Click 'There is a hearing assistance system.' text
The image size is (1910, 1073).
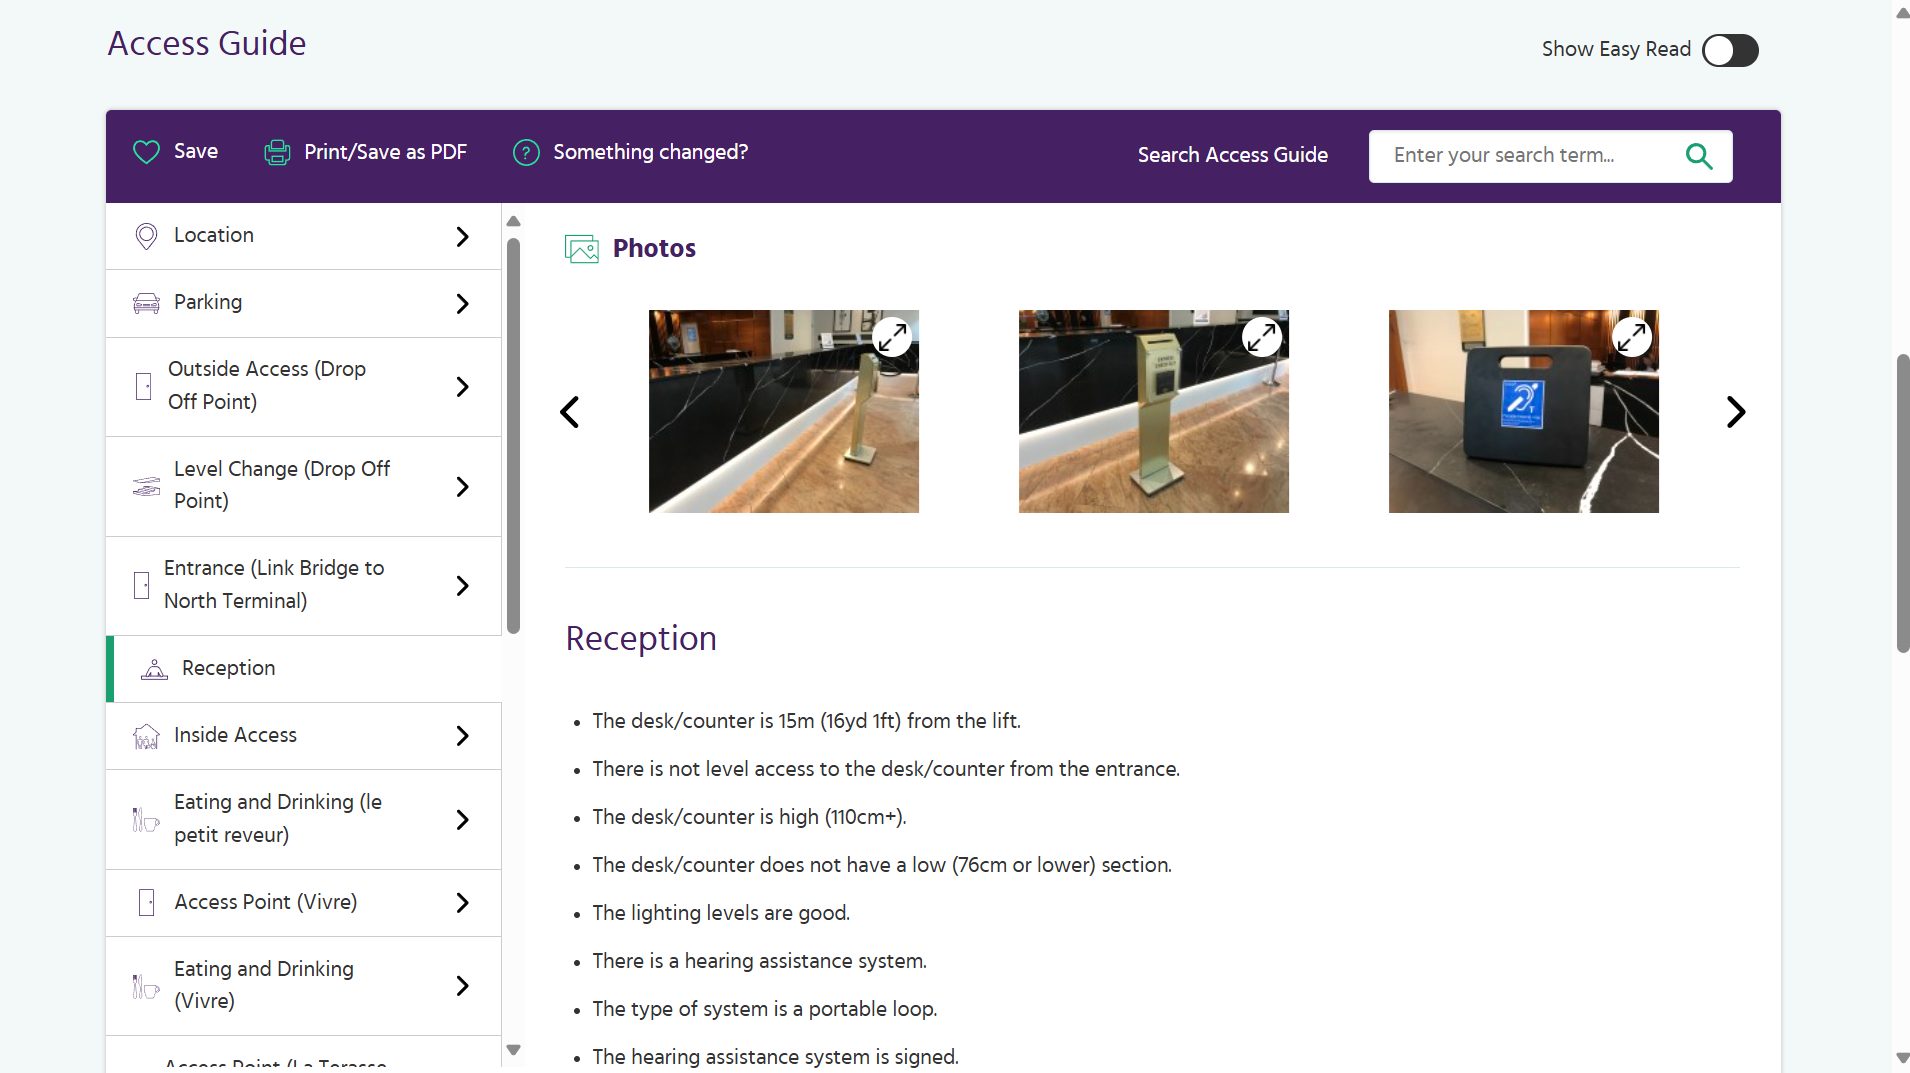coord(759,961)
